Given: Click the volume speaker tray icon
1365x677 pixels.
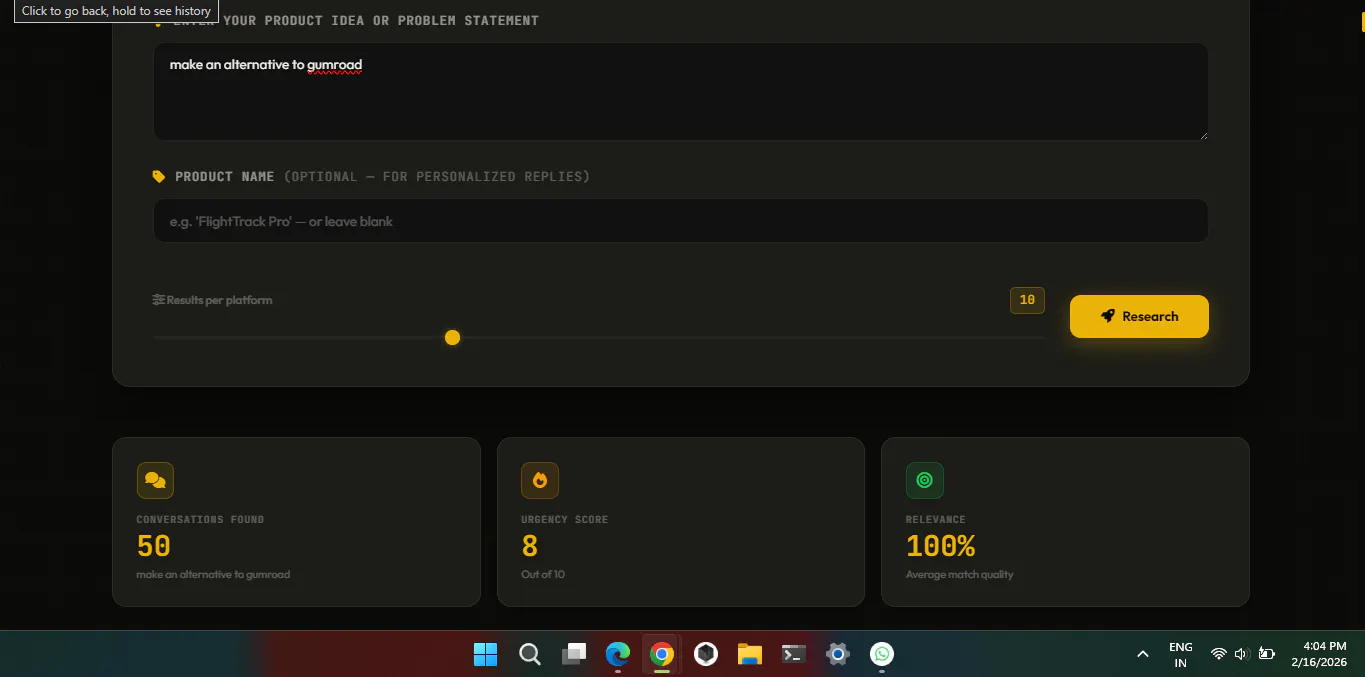Looking at the screenshot, I should pyautogui.click(x=1242, y=654).
